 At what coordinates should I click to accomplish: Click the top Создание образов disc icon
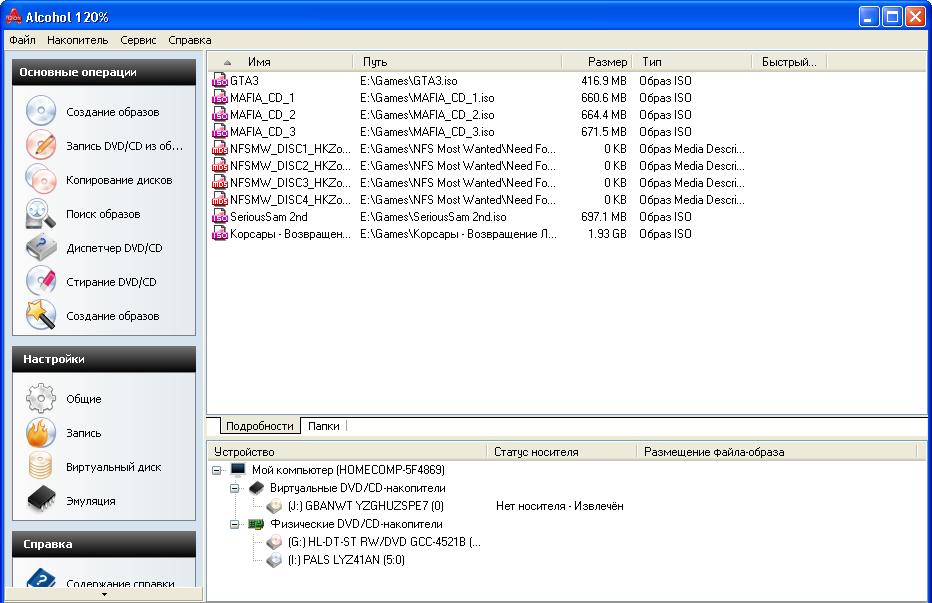pyautogui.click(x=40, y=111)
